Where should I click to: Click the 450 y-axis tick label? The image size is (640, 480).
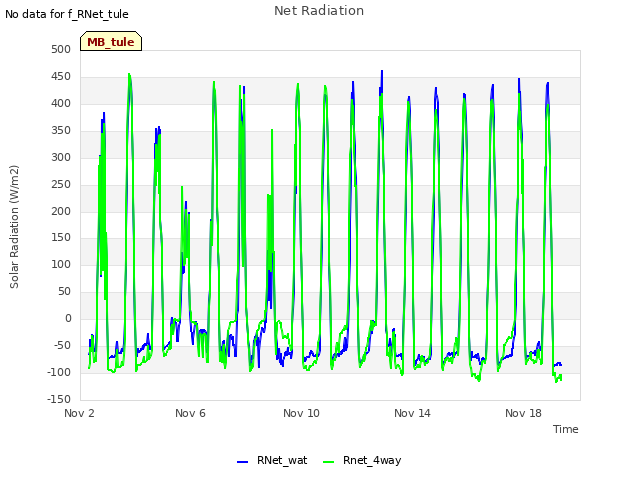pos(61,76)
